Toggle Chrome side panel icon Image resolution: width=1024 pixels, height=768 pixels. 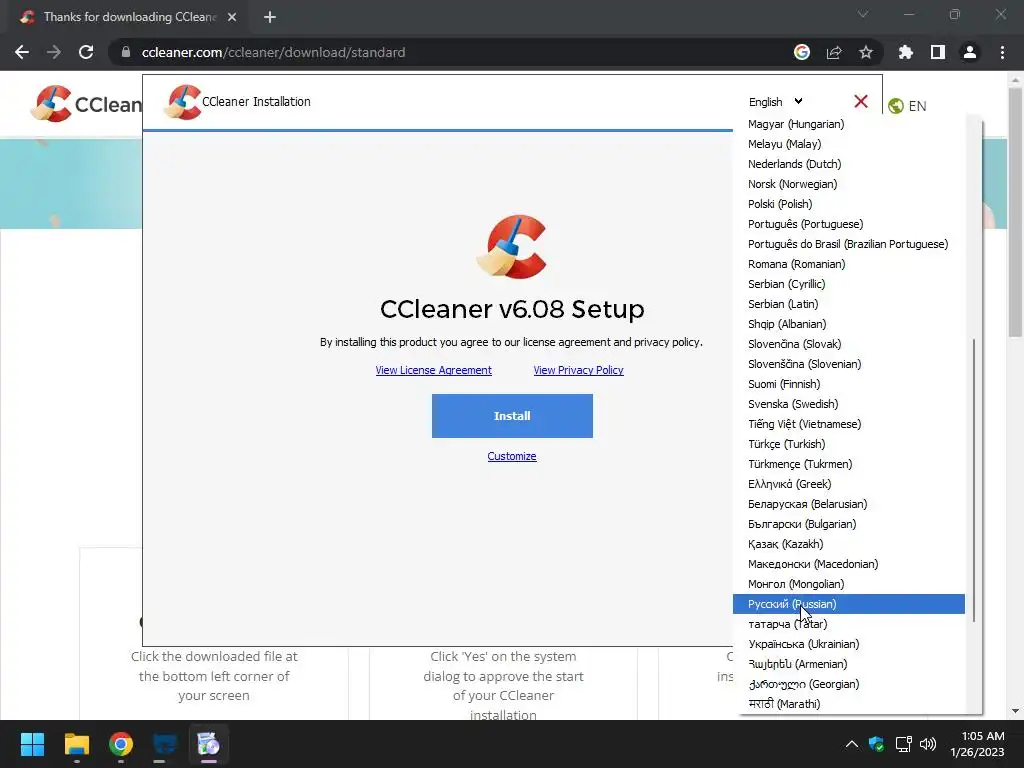point(938,52)
